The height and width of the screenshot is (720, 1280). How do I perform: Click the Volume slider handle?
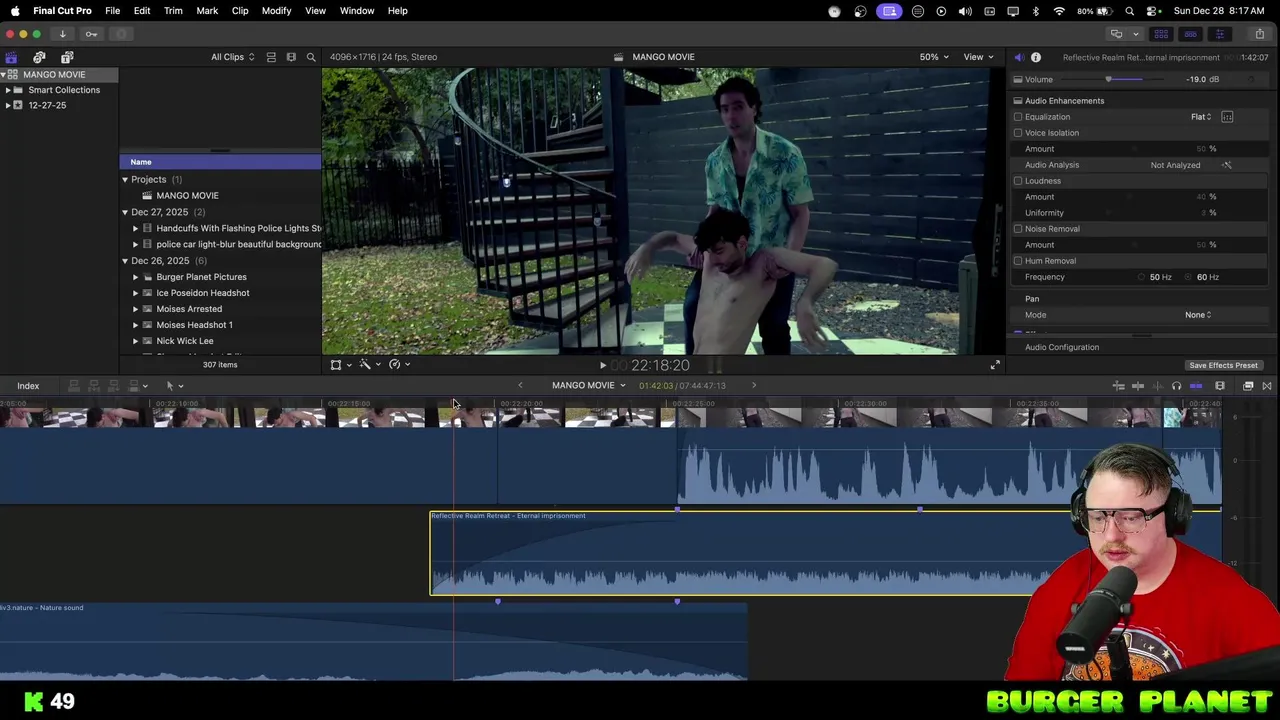[1108, 79]
